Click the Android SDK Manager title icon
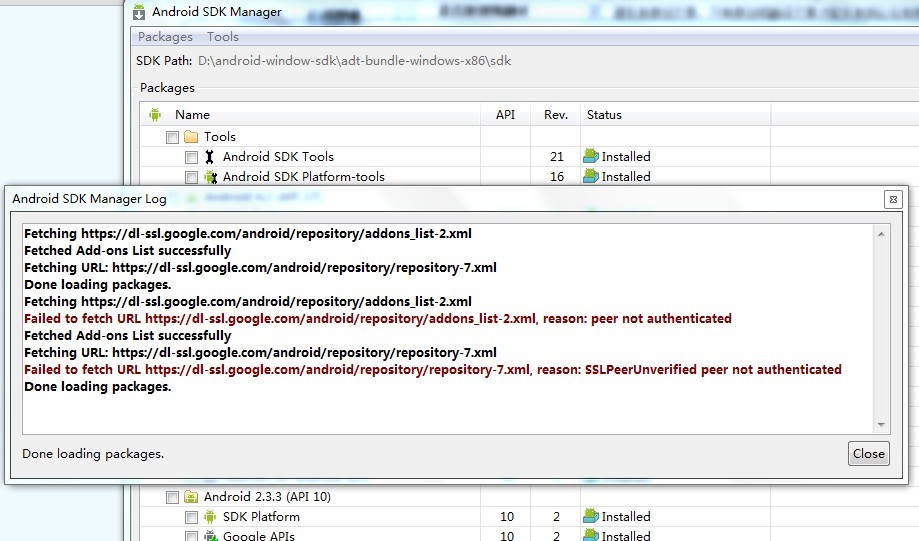 click(139, 12)
